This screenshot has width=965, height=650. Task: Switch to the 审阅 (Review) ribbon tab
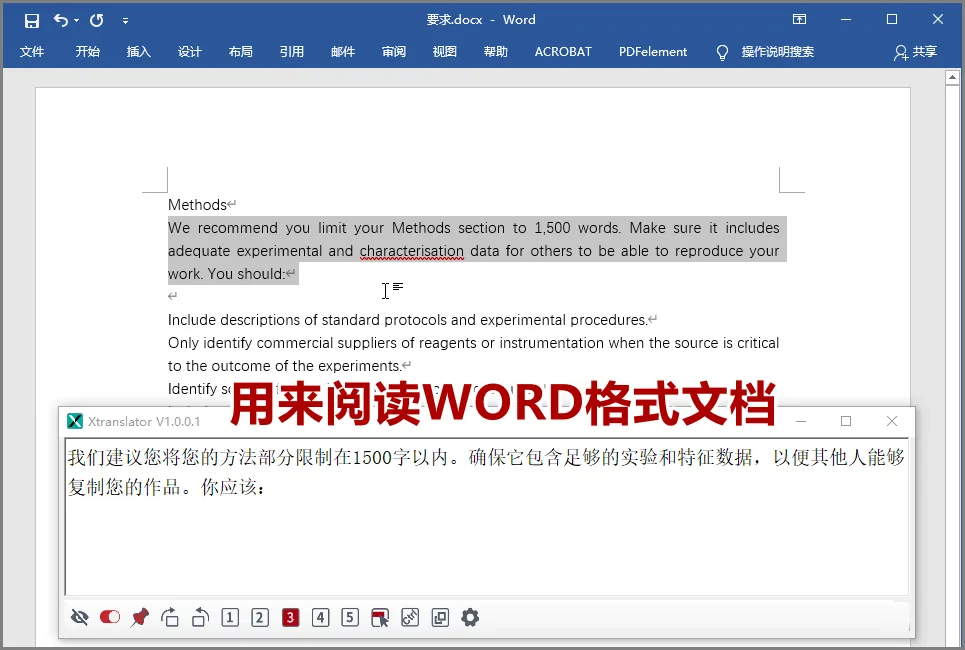point(394,52)
